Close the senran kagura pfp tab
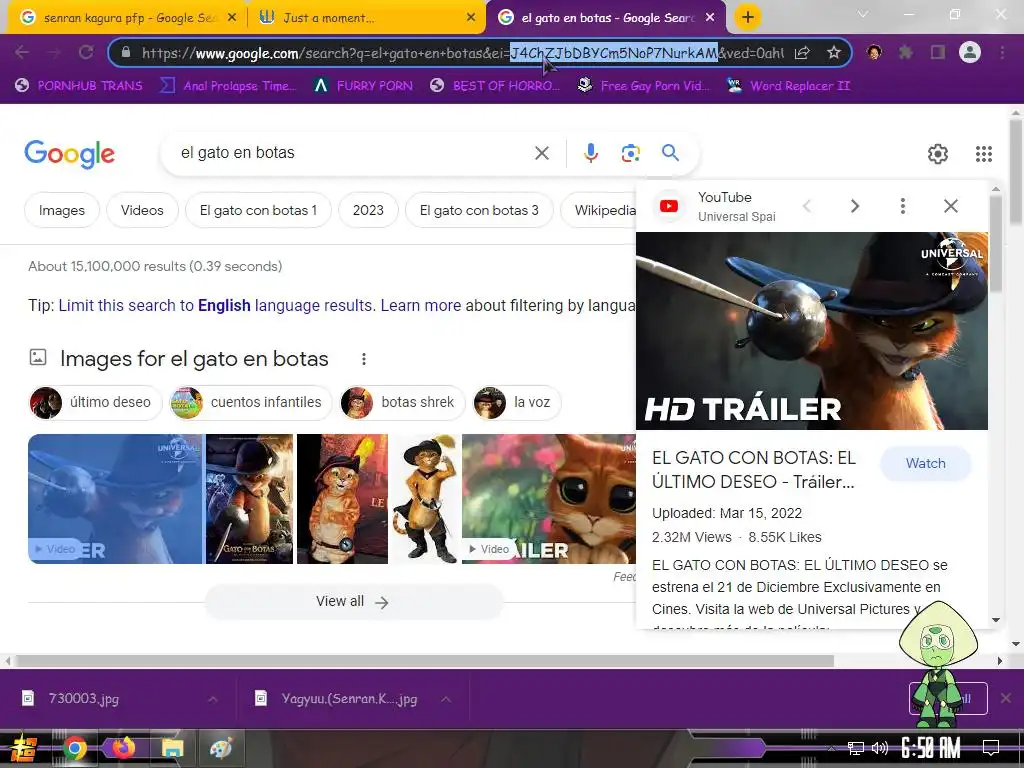The width and height of the screenshot is (1024, 768). 232,18
